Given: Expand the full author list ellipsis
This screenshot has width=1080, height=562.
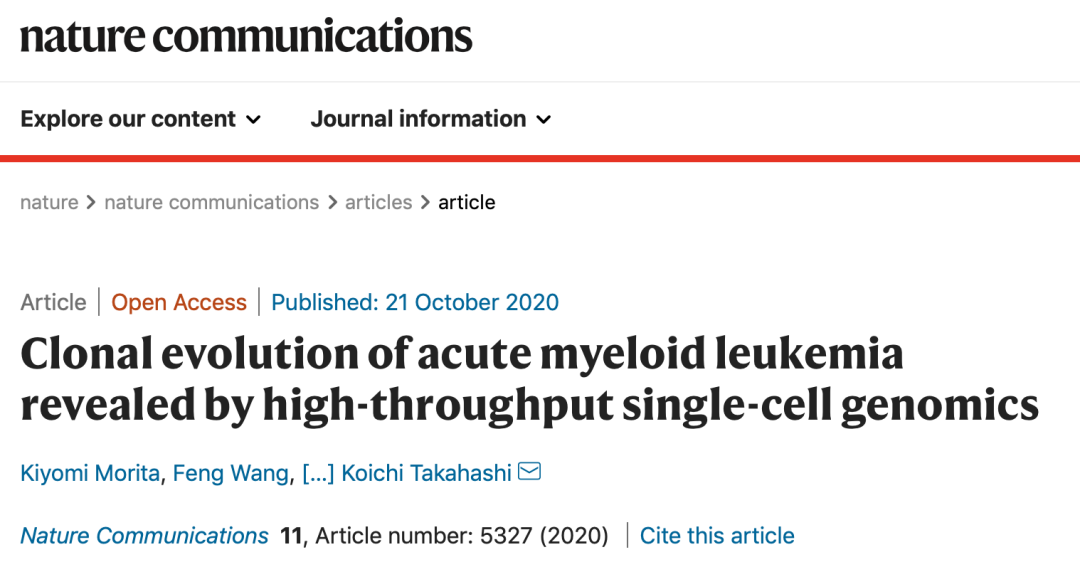Looking at the screenshot, I should 318,473.
